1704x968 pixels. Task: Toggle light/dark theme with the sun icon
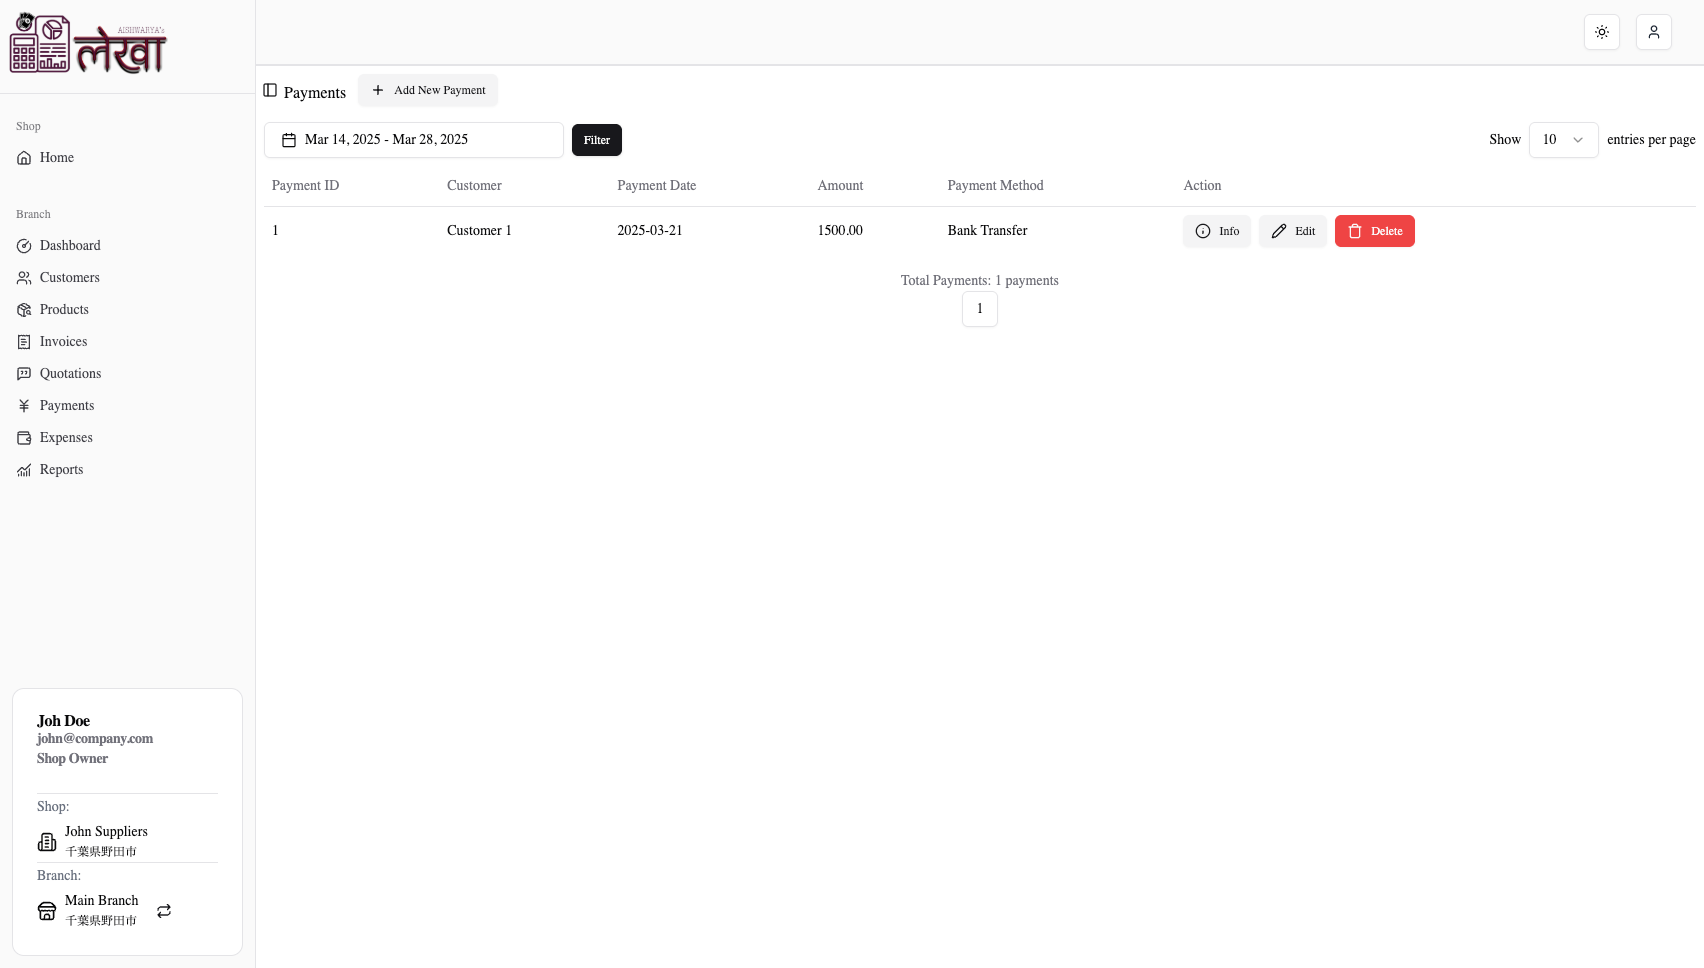[1601, 32]
